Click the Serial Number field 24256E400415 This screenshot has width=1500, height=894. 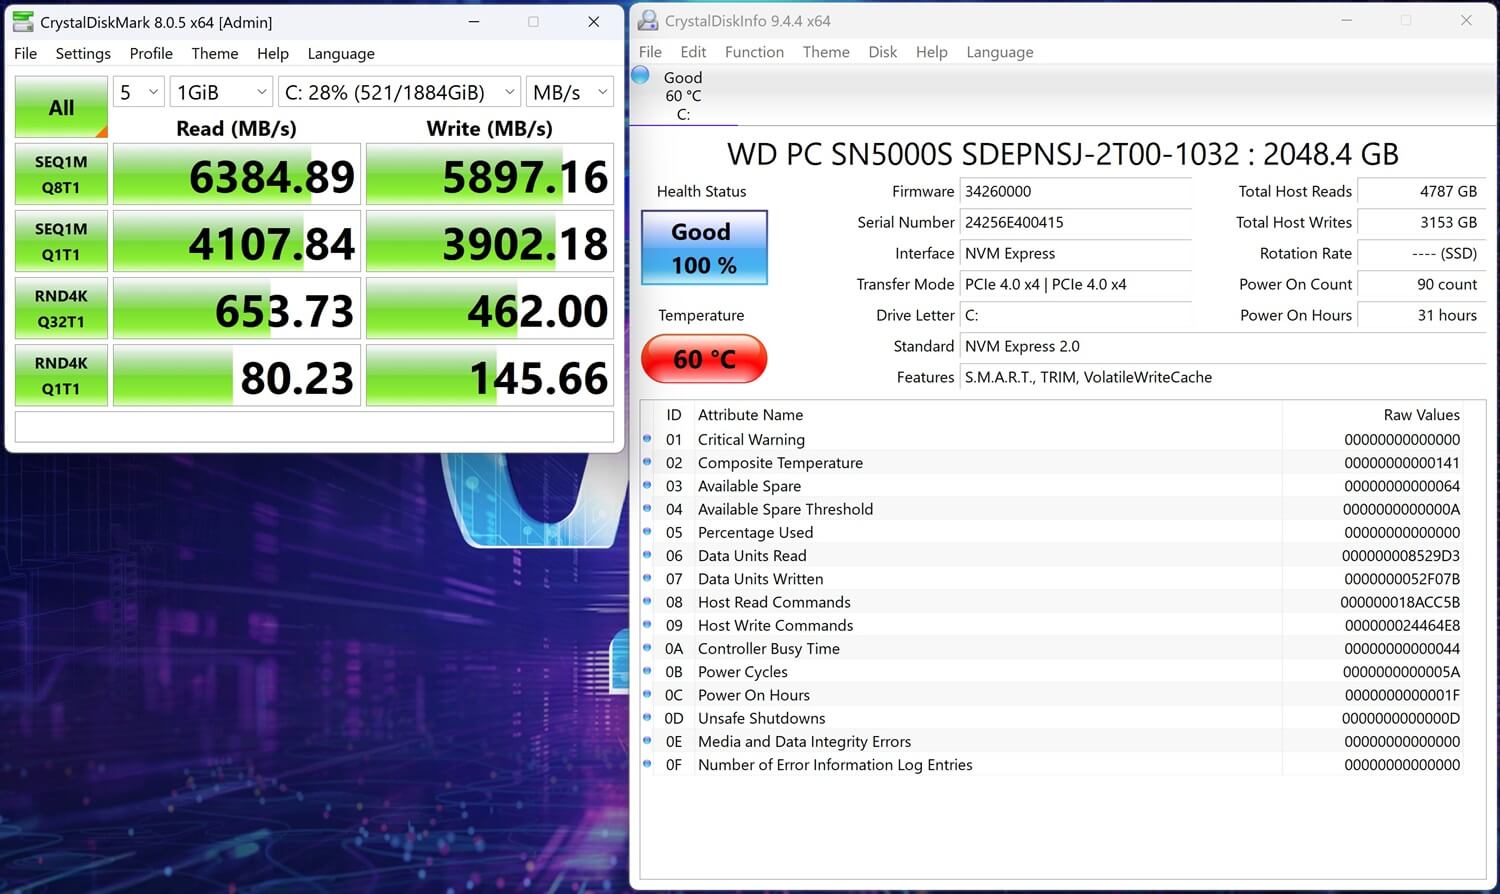[x=1075, y=222]
